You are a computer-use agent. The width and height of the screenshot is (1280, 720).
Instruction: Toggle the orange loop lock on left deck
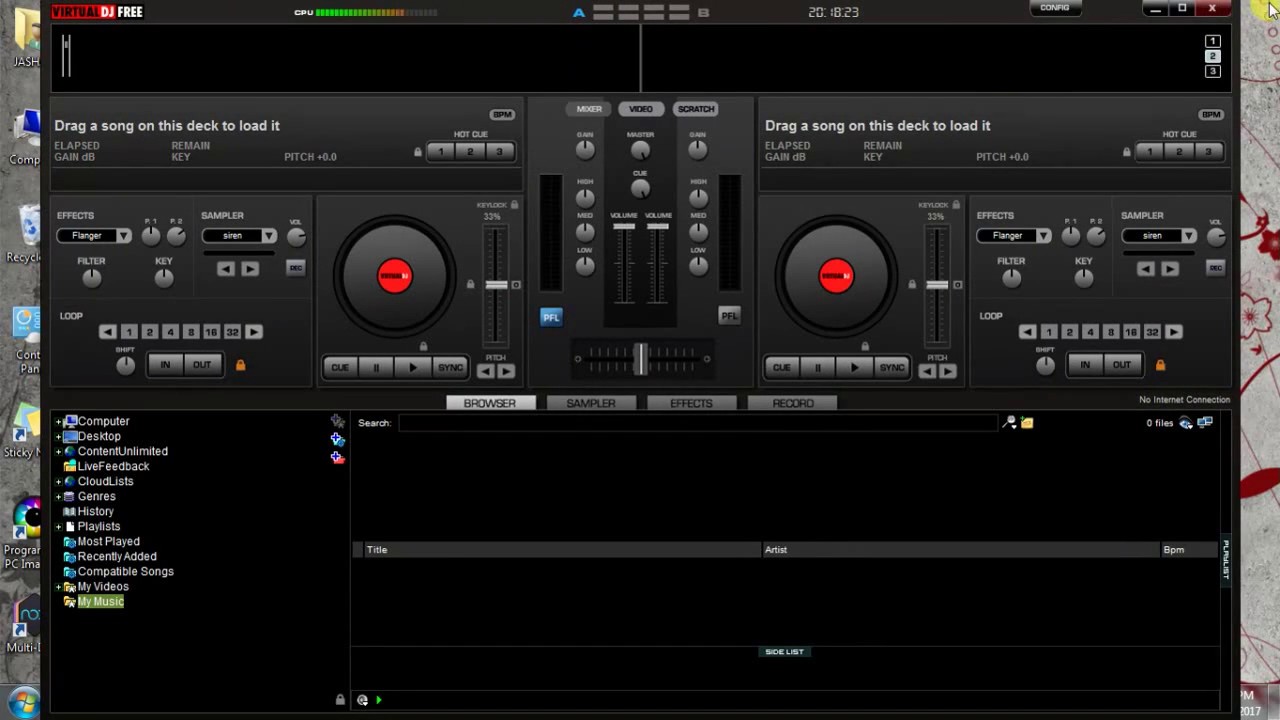tap(240, 365)
